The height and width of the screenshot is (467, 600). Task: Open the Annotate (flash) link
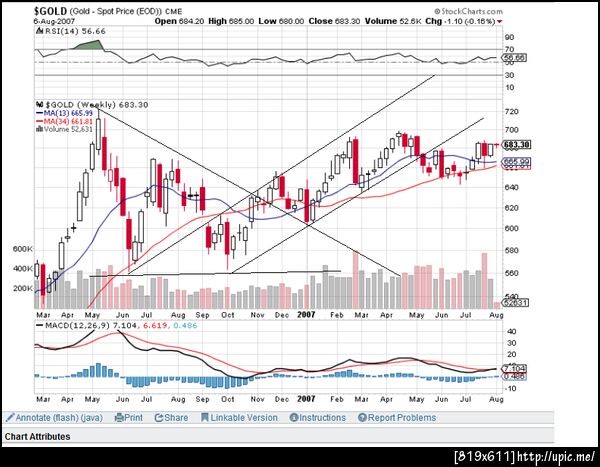point(45,418)
